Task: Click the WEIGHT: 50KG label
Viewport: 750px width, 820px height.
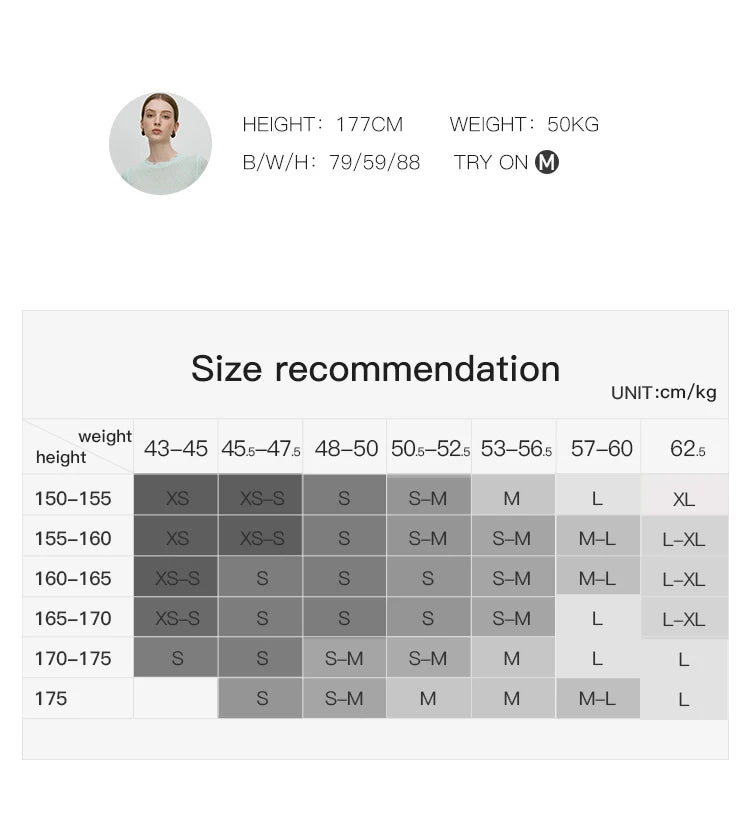Action: tap(524, 125)
